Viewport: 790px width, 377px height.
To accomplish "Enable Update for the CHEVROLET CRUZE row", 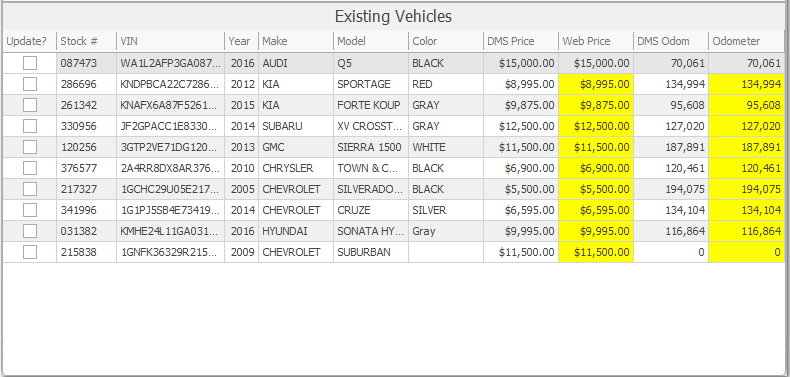I will coord(30,210).
